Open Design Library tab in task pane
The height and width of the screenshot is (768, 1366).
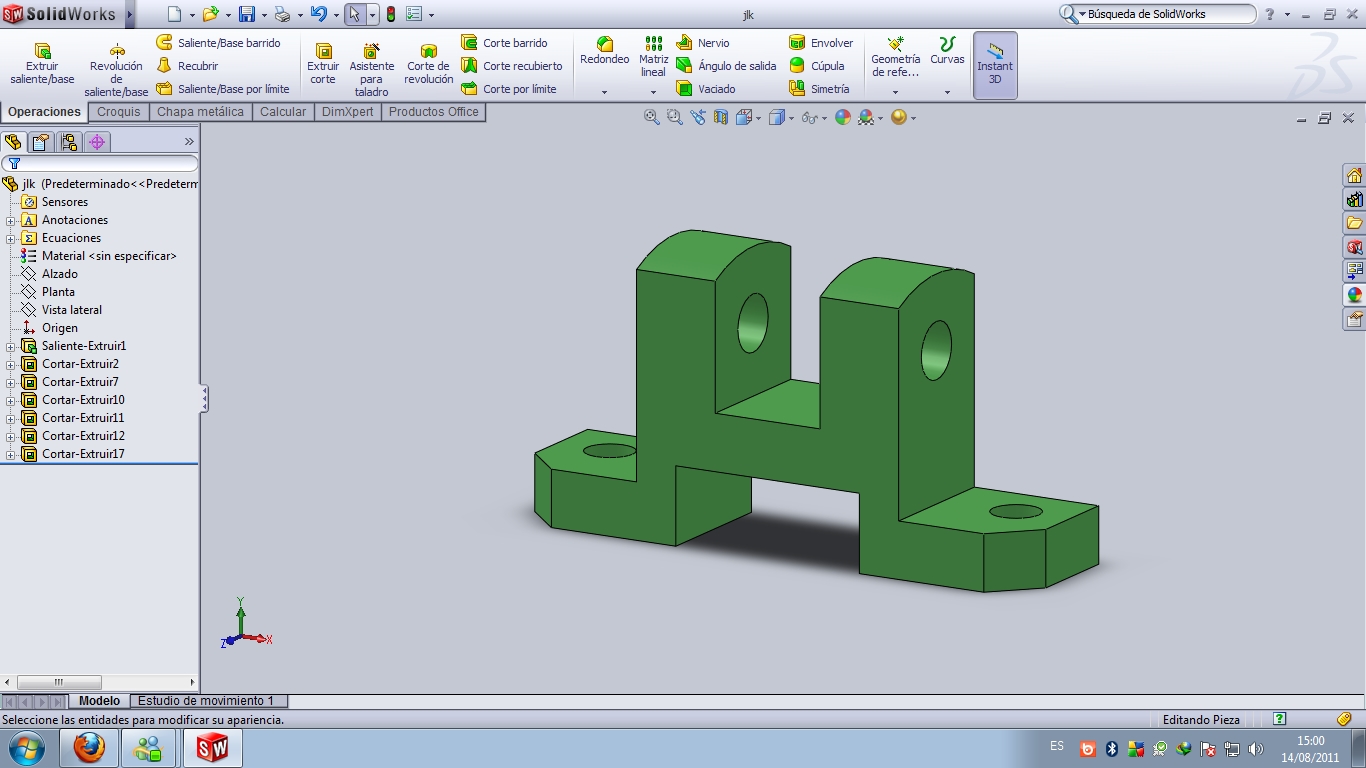pos(1354,200)
